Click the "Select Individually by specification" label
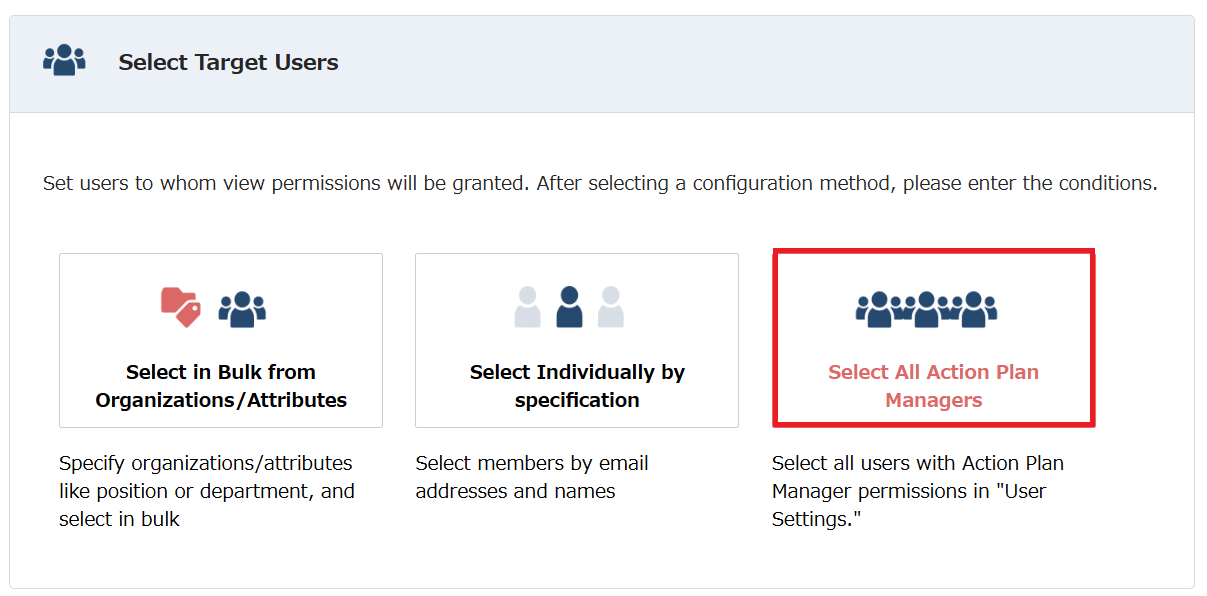 pos(577,386)
